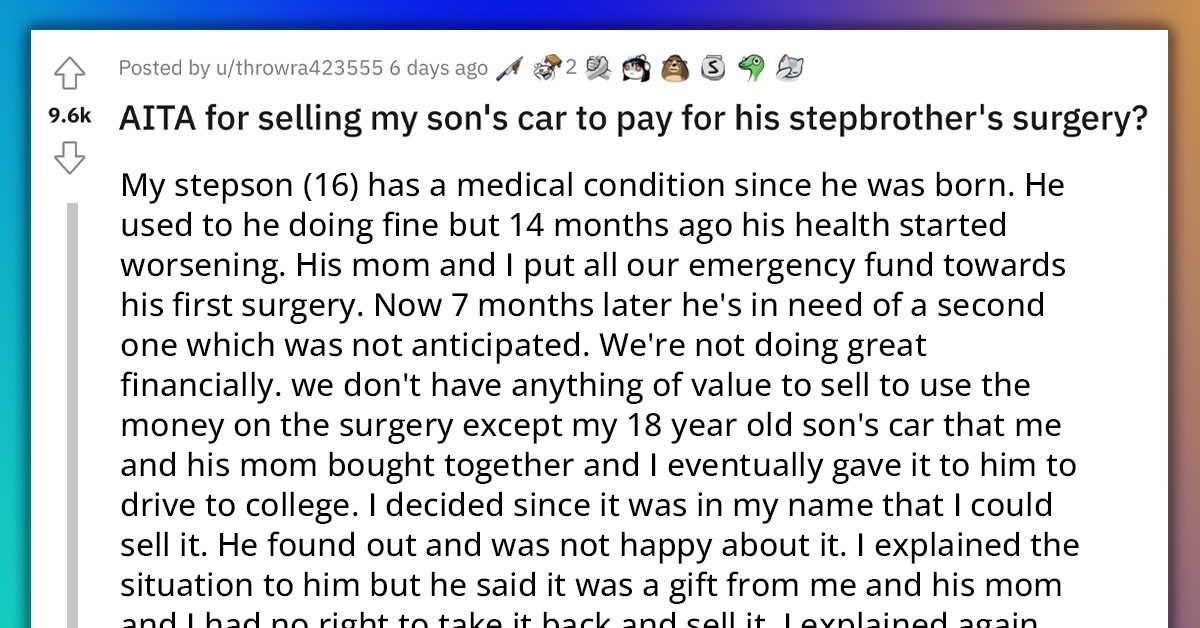1200x628 pixels.
Task: Click the silver 'S' award icon
Action: click(712, 68)
